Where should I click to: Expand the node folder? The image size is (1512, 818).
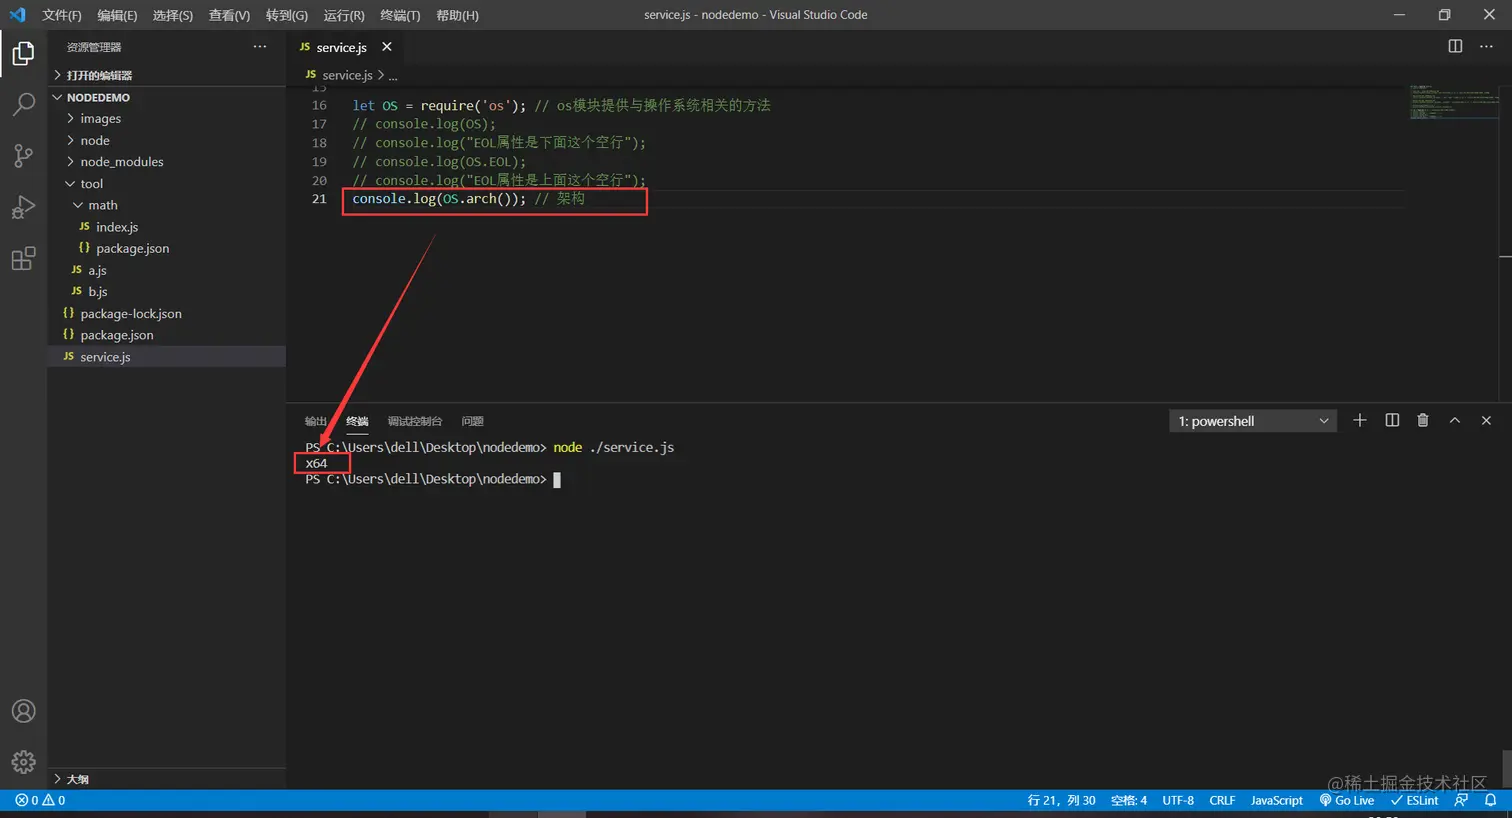tap(167, 141)
